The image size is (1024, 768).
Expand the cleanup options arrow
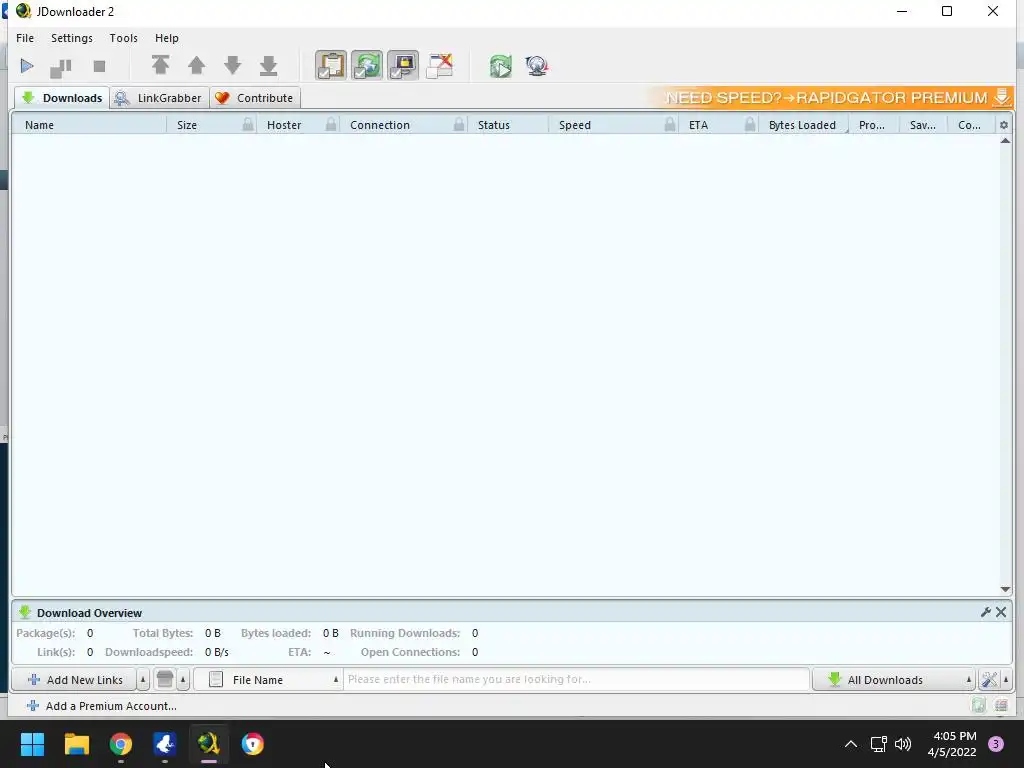coord(183,680)
